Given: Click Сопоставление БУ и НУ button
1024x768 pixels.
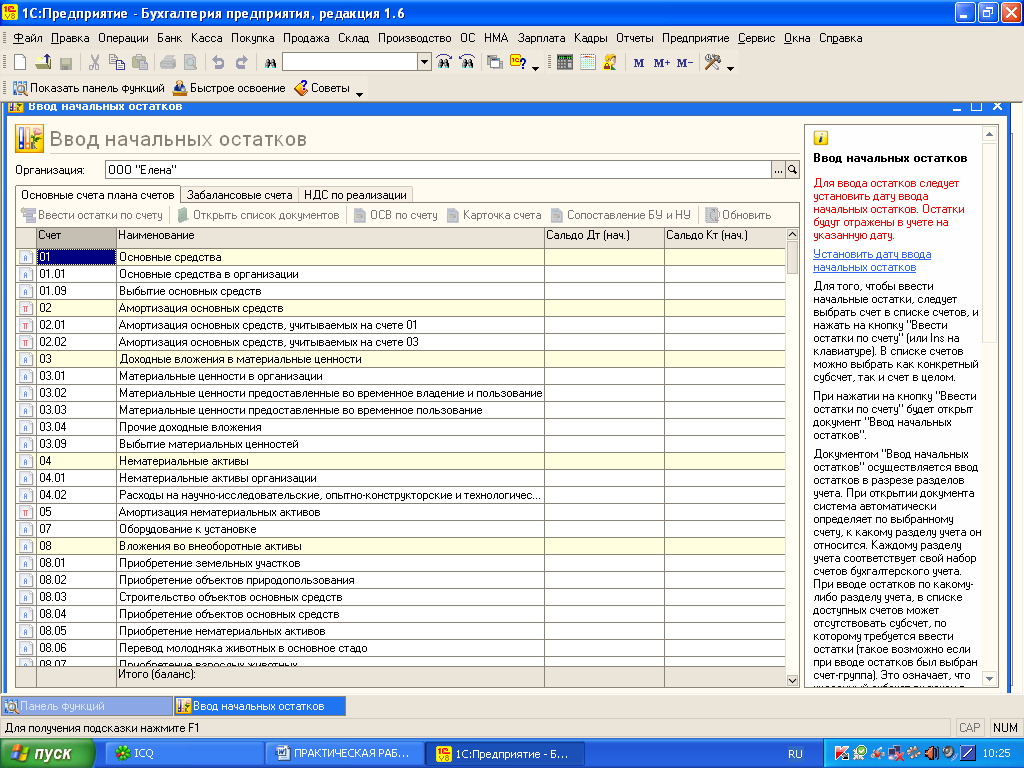Looking at the screenshot, I should click(x=620, y=215).
